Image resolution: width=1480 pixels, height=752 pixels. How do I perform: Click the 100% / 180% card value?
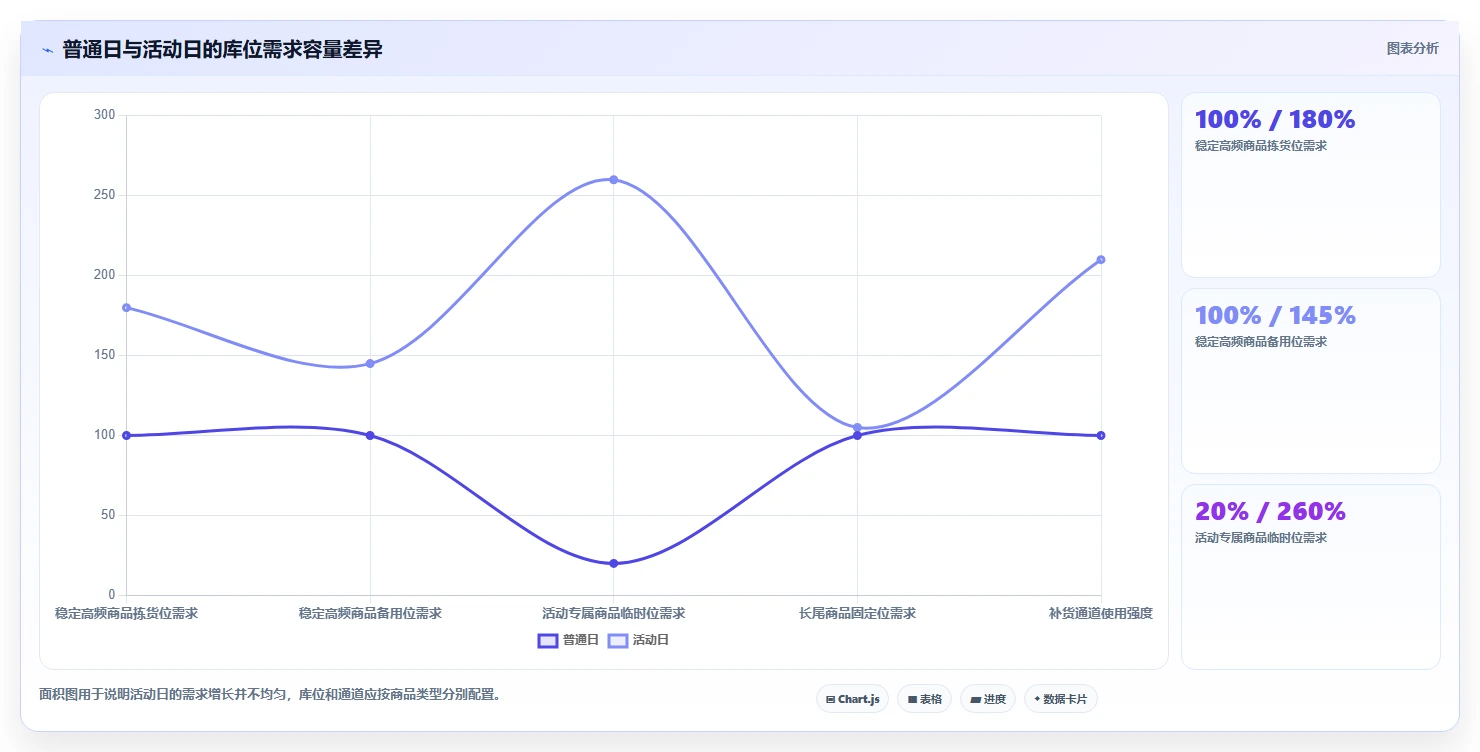click(x=1275, y=120)
